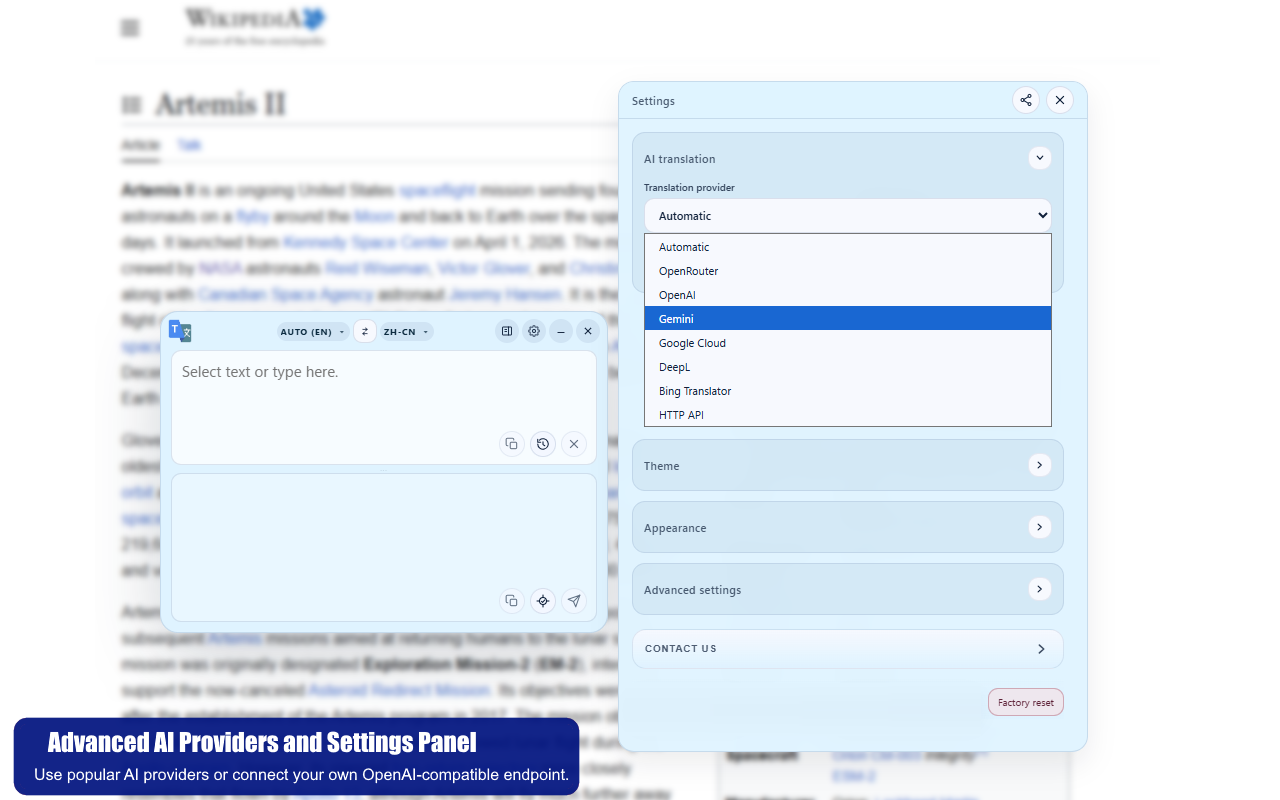Open the target language ZH-CN dropdown

[x=405, y=331]
